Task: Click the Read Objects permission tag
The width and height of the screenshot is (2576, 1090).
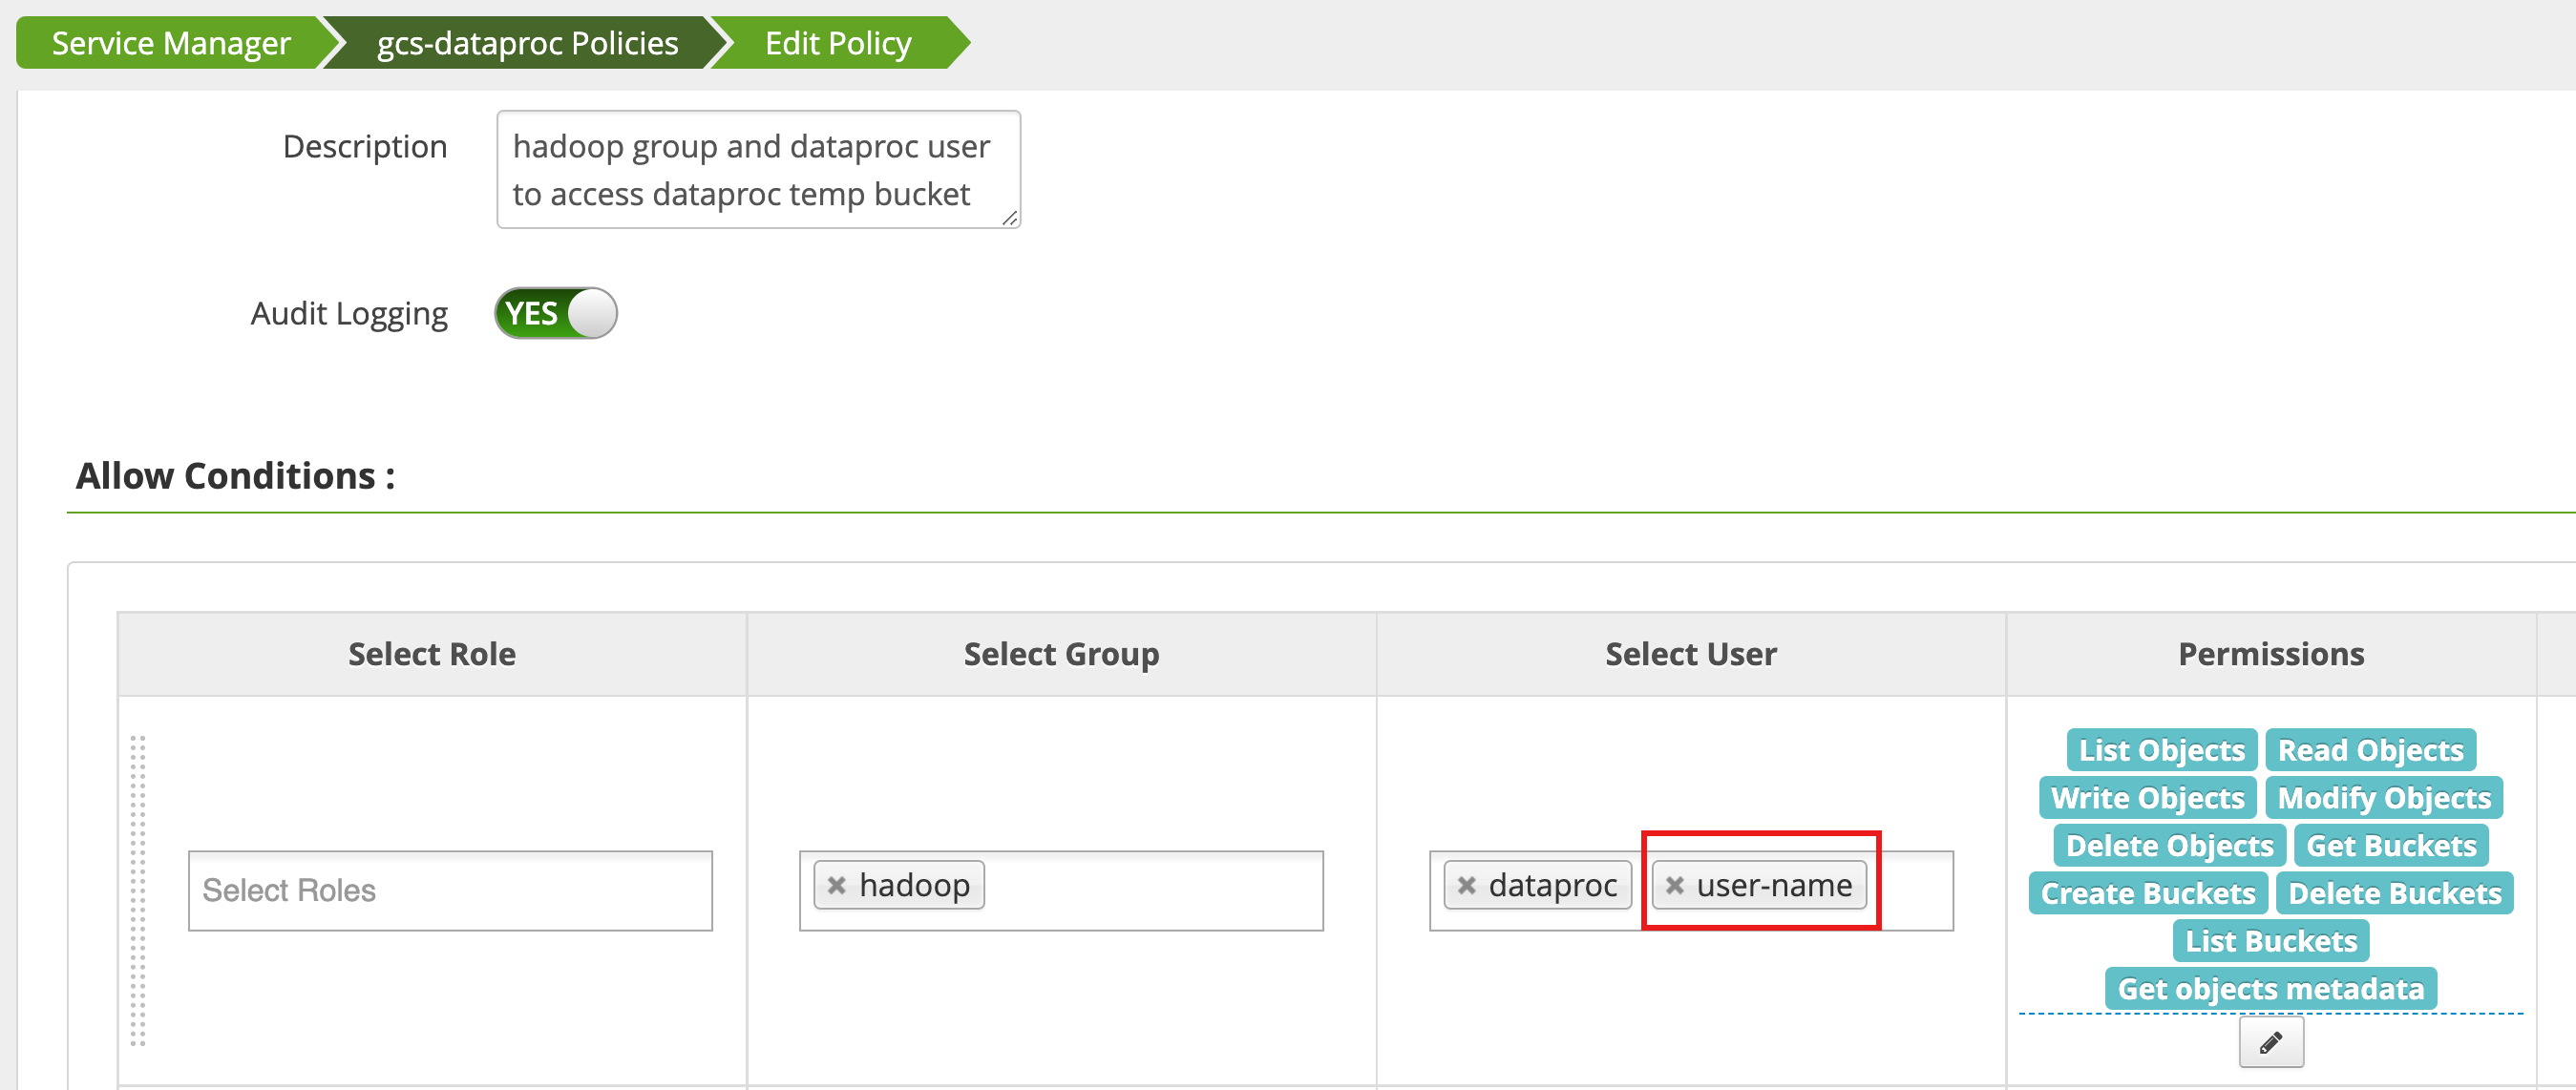Action: point(2370,750)
